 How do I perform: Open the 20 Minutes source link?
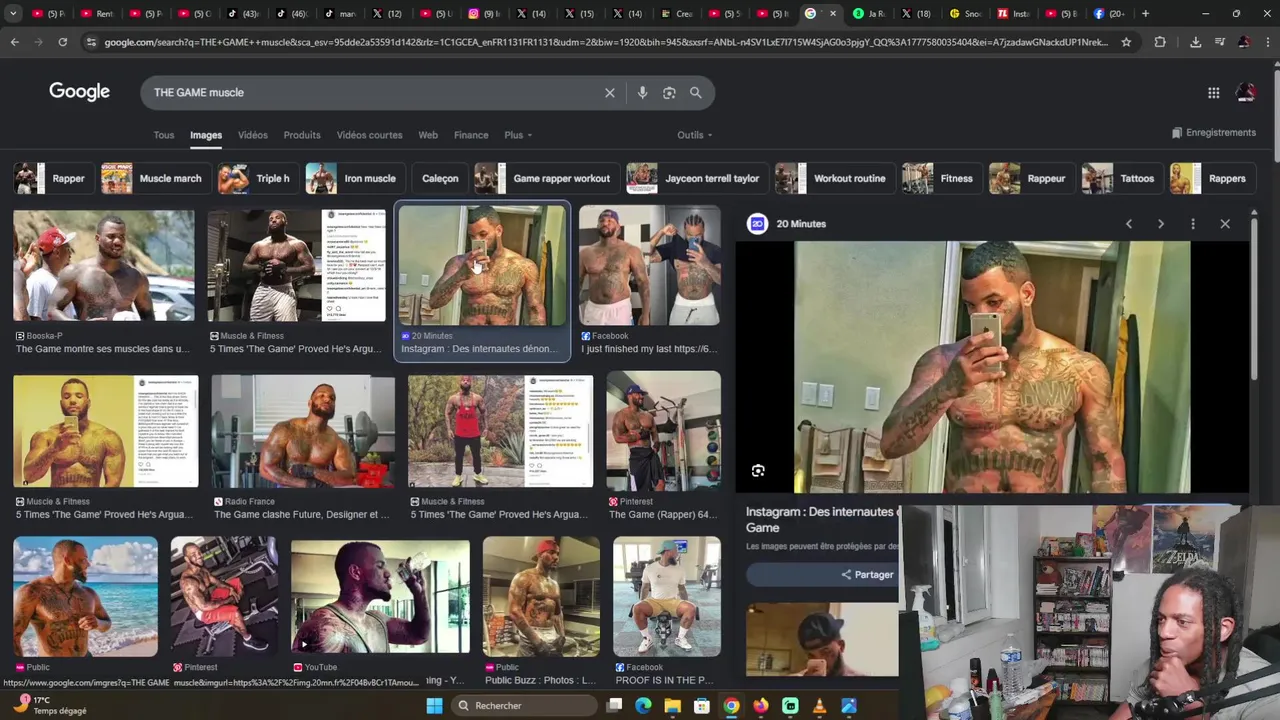click(x=801, y=224)
